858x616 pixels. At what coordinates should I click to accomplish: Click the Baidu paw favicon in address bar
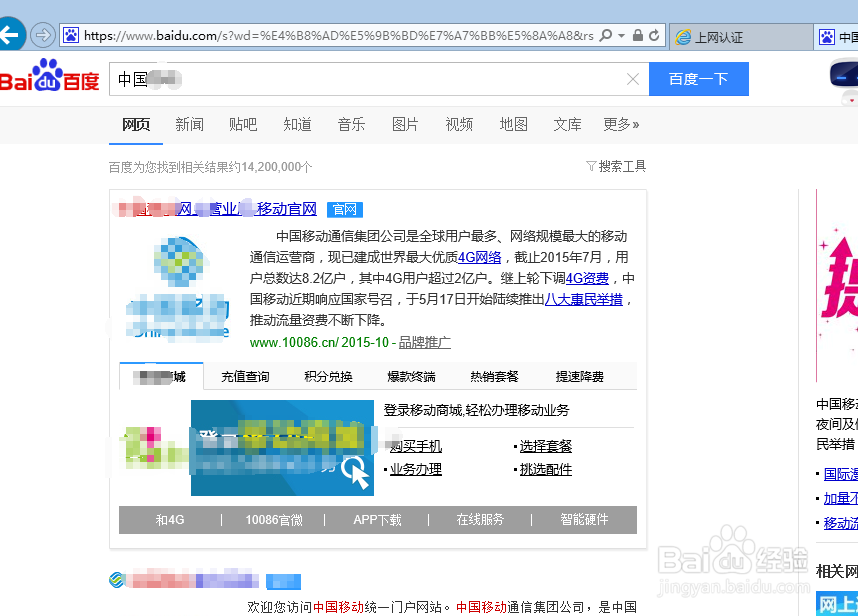coord(71,36)
